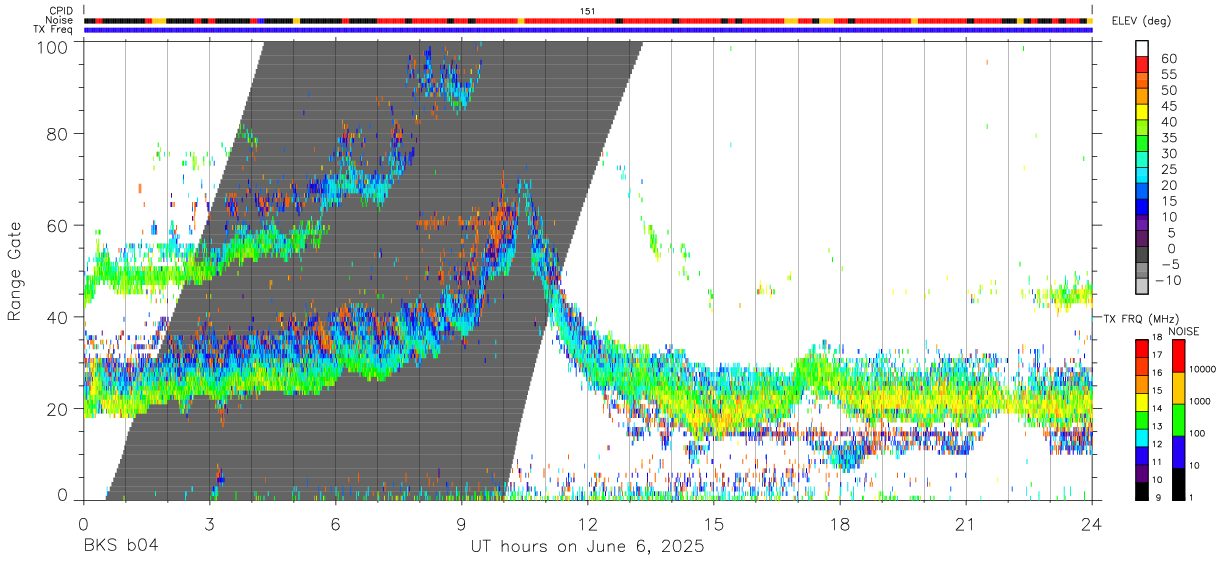This screenshot has height=567, width=1228.
Task: Click the CPID value '151'
Action: coord(588,11)
